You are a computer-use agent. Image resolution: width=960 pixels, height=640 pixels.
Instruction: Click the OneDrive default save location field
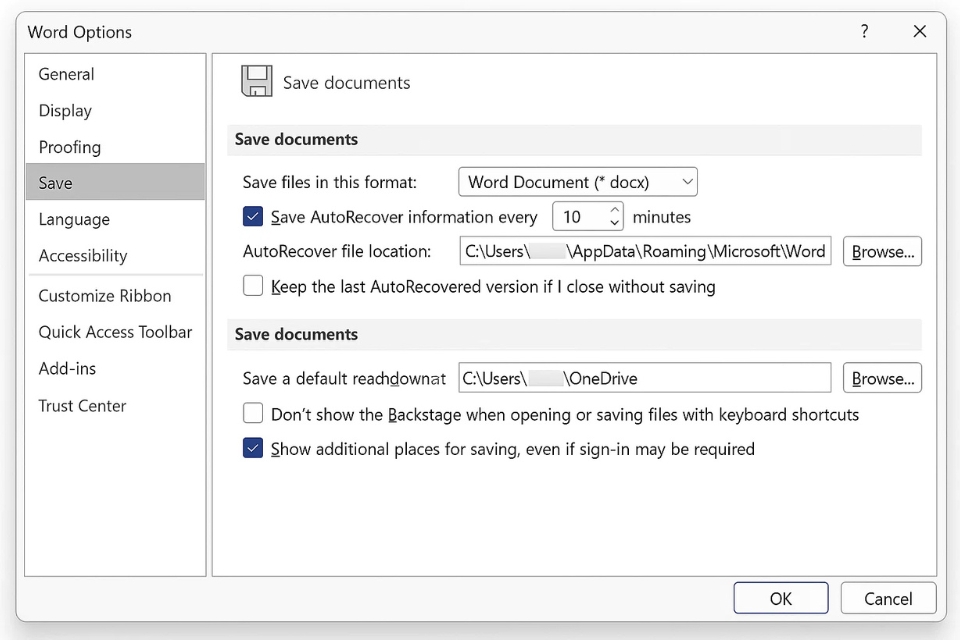click(645, 378)
